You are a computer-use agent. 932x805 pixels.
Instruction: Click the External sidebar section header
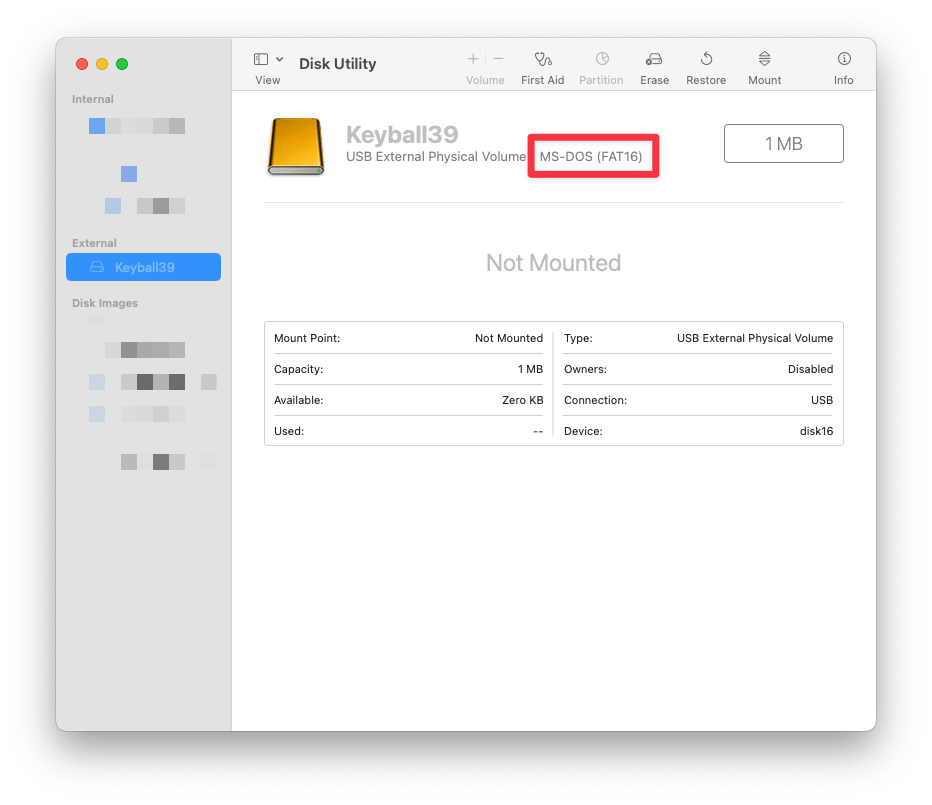94,243
